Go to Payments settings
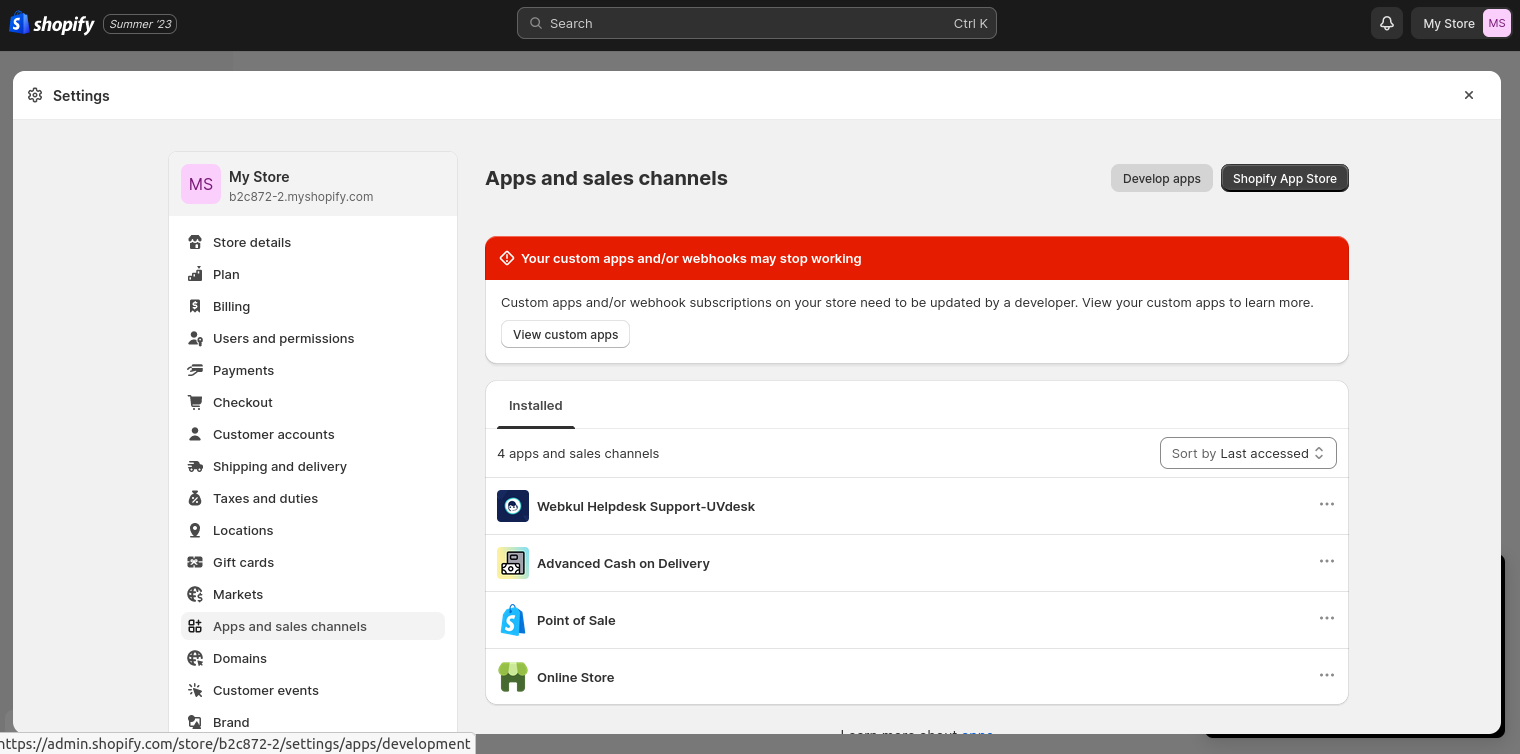This screenshot has height=754, width=1520. coord(313,370)
